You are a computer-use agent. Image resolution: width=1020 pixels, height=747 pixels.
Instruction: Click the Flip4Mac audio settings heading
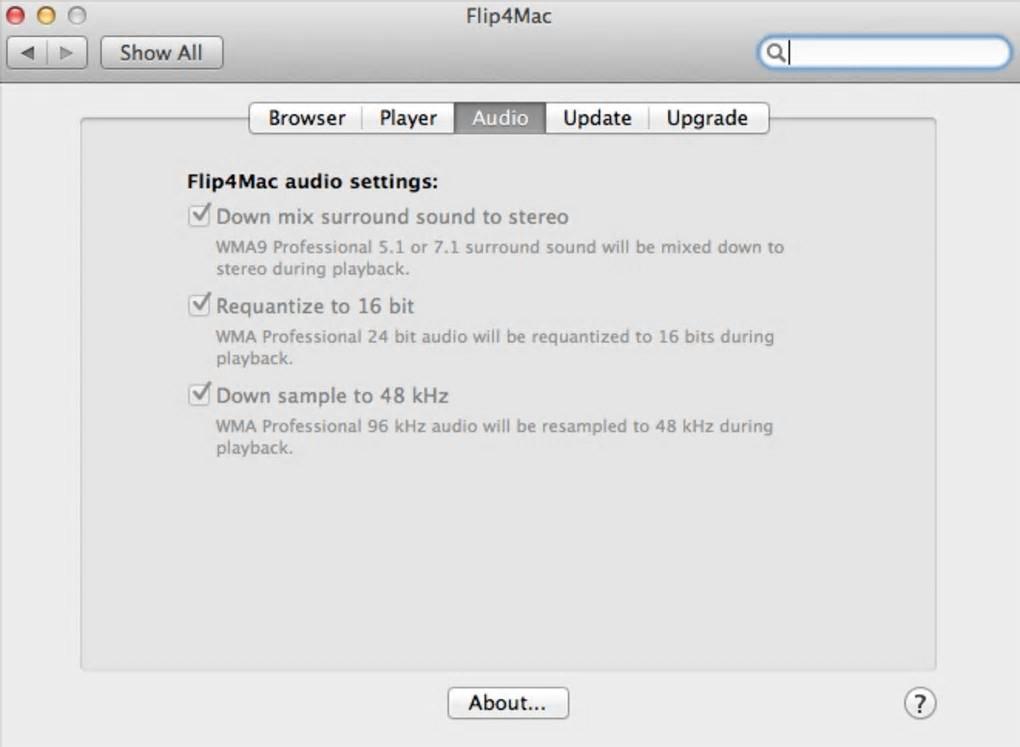(x=312, y=183)
